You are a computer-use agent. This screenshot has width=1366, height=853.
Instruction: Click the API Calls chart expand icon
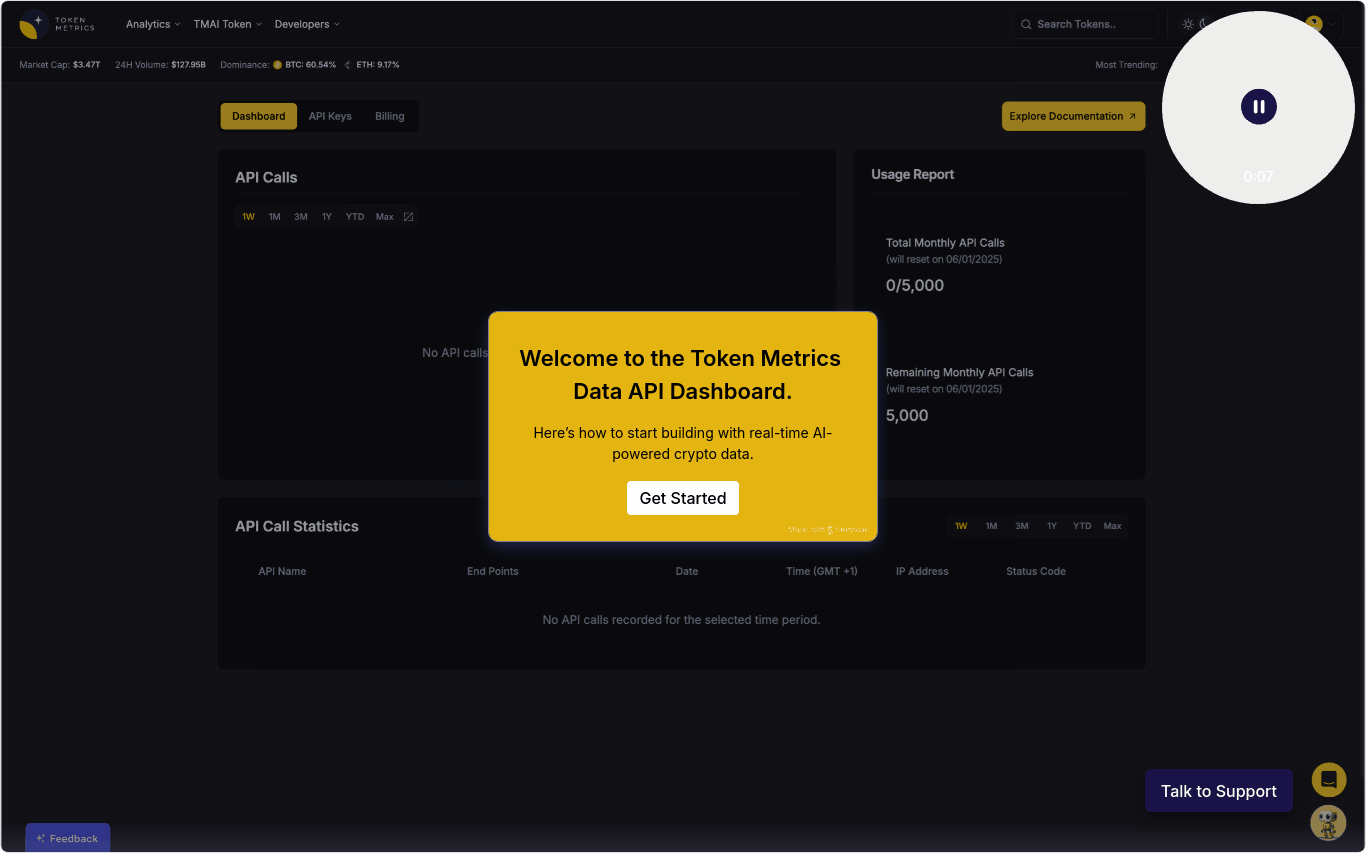(408, 217)
